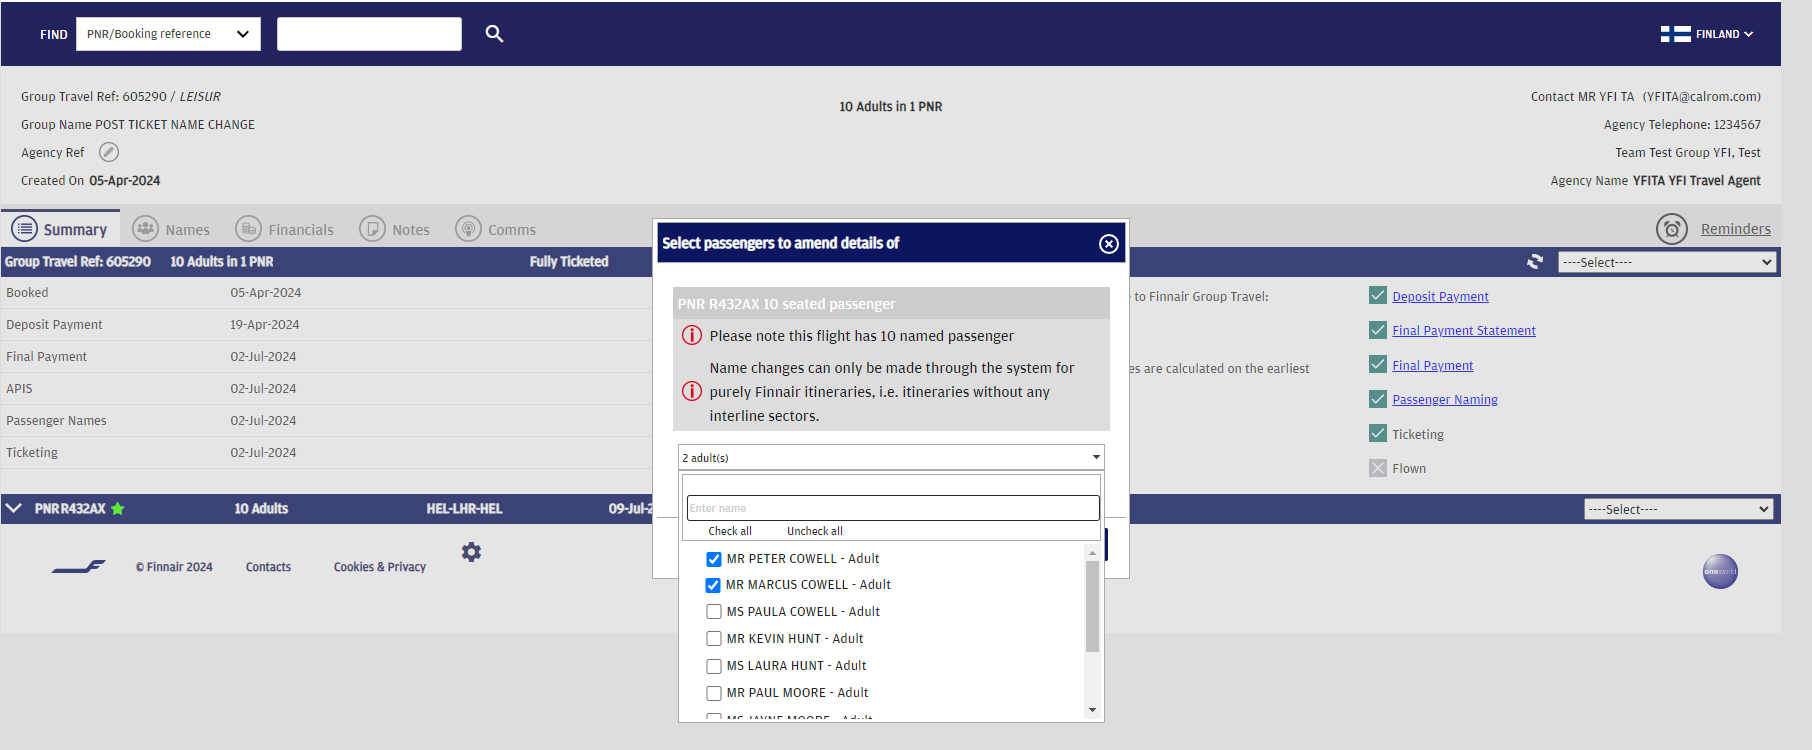Open the PNR/Booking reference dropdown
1812x750 pixels.
[x=168, y=34]
